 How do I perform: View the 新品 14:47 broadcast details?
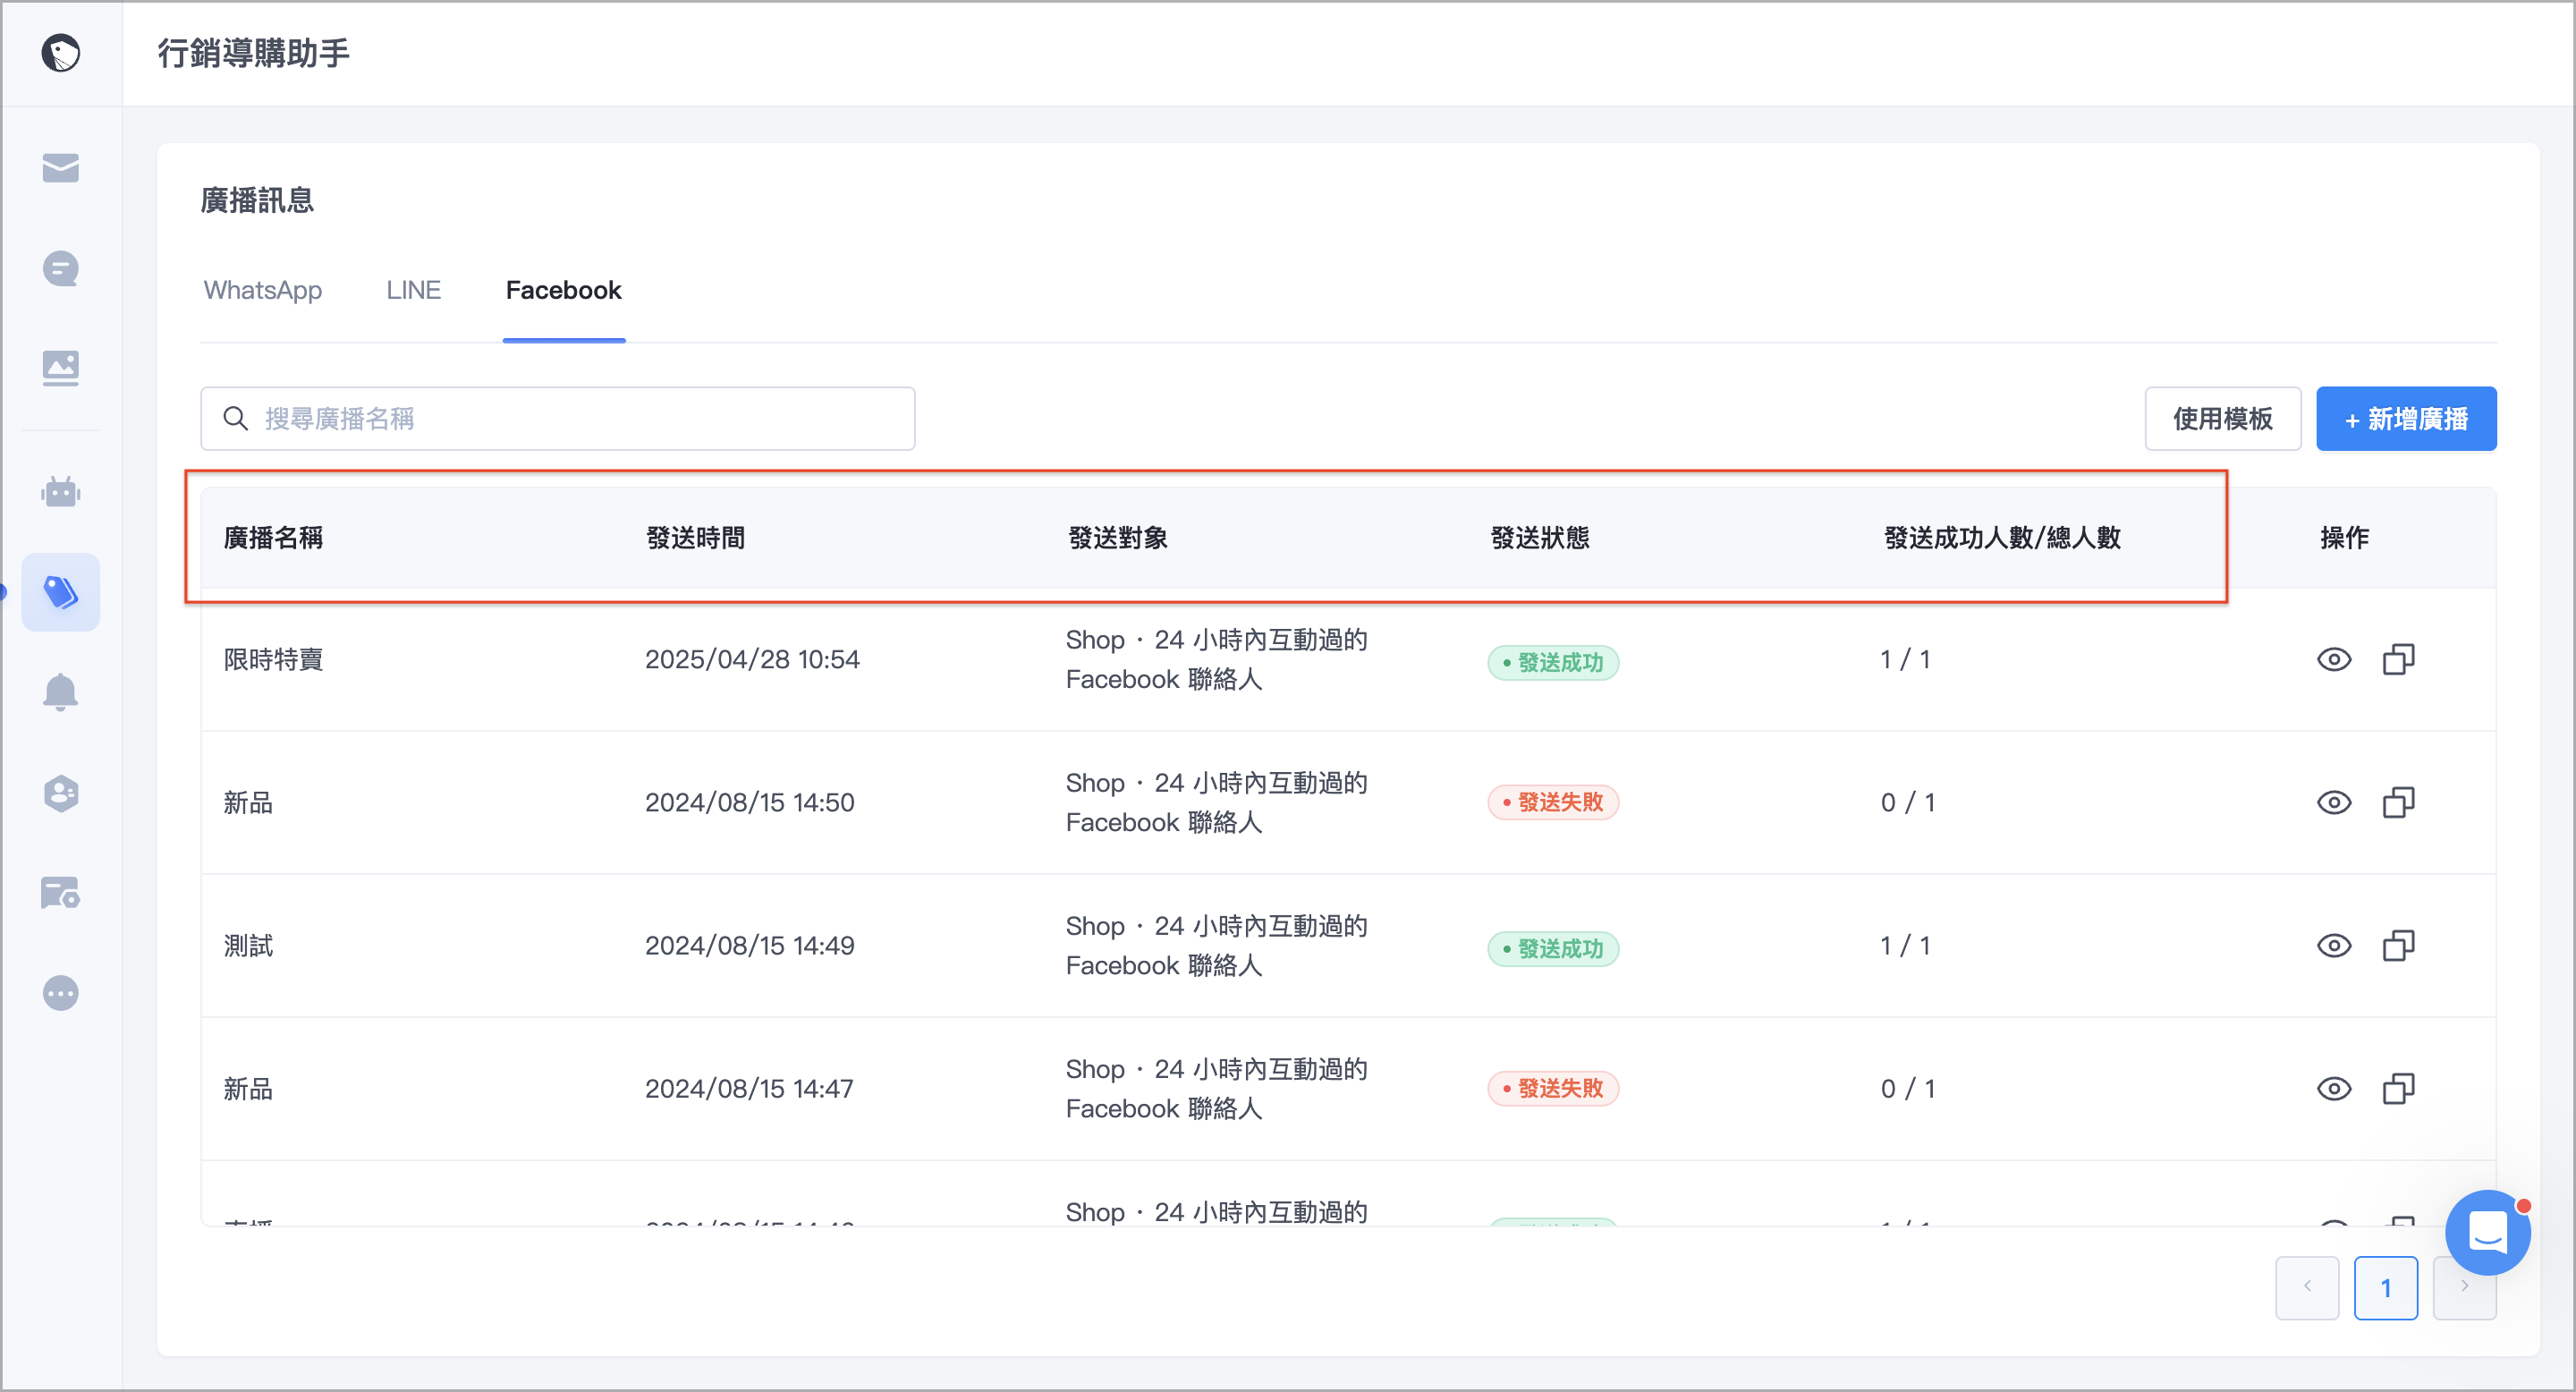pyautogui.click(x=2334, y=1089)
